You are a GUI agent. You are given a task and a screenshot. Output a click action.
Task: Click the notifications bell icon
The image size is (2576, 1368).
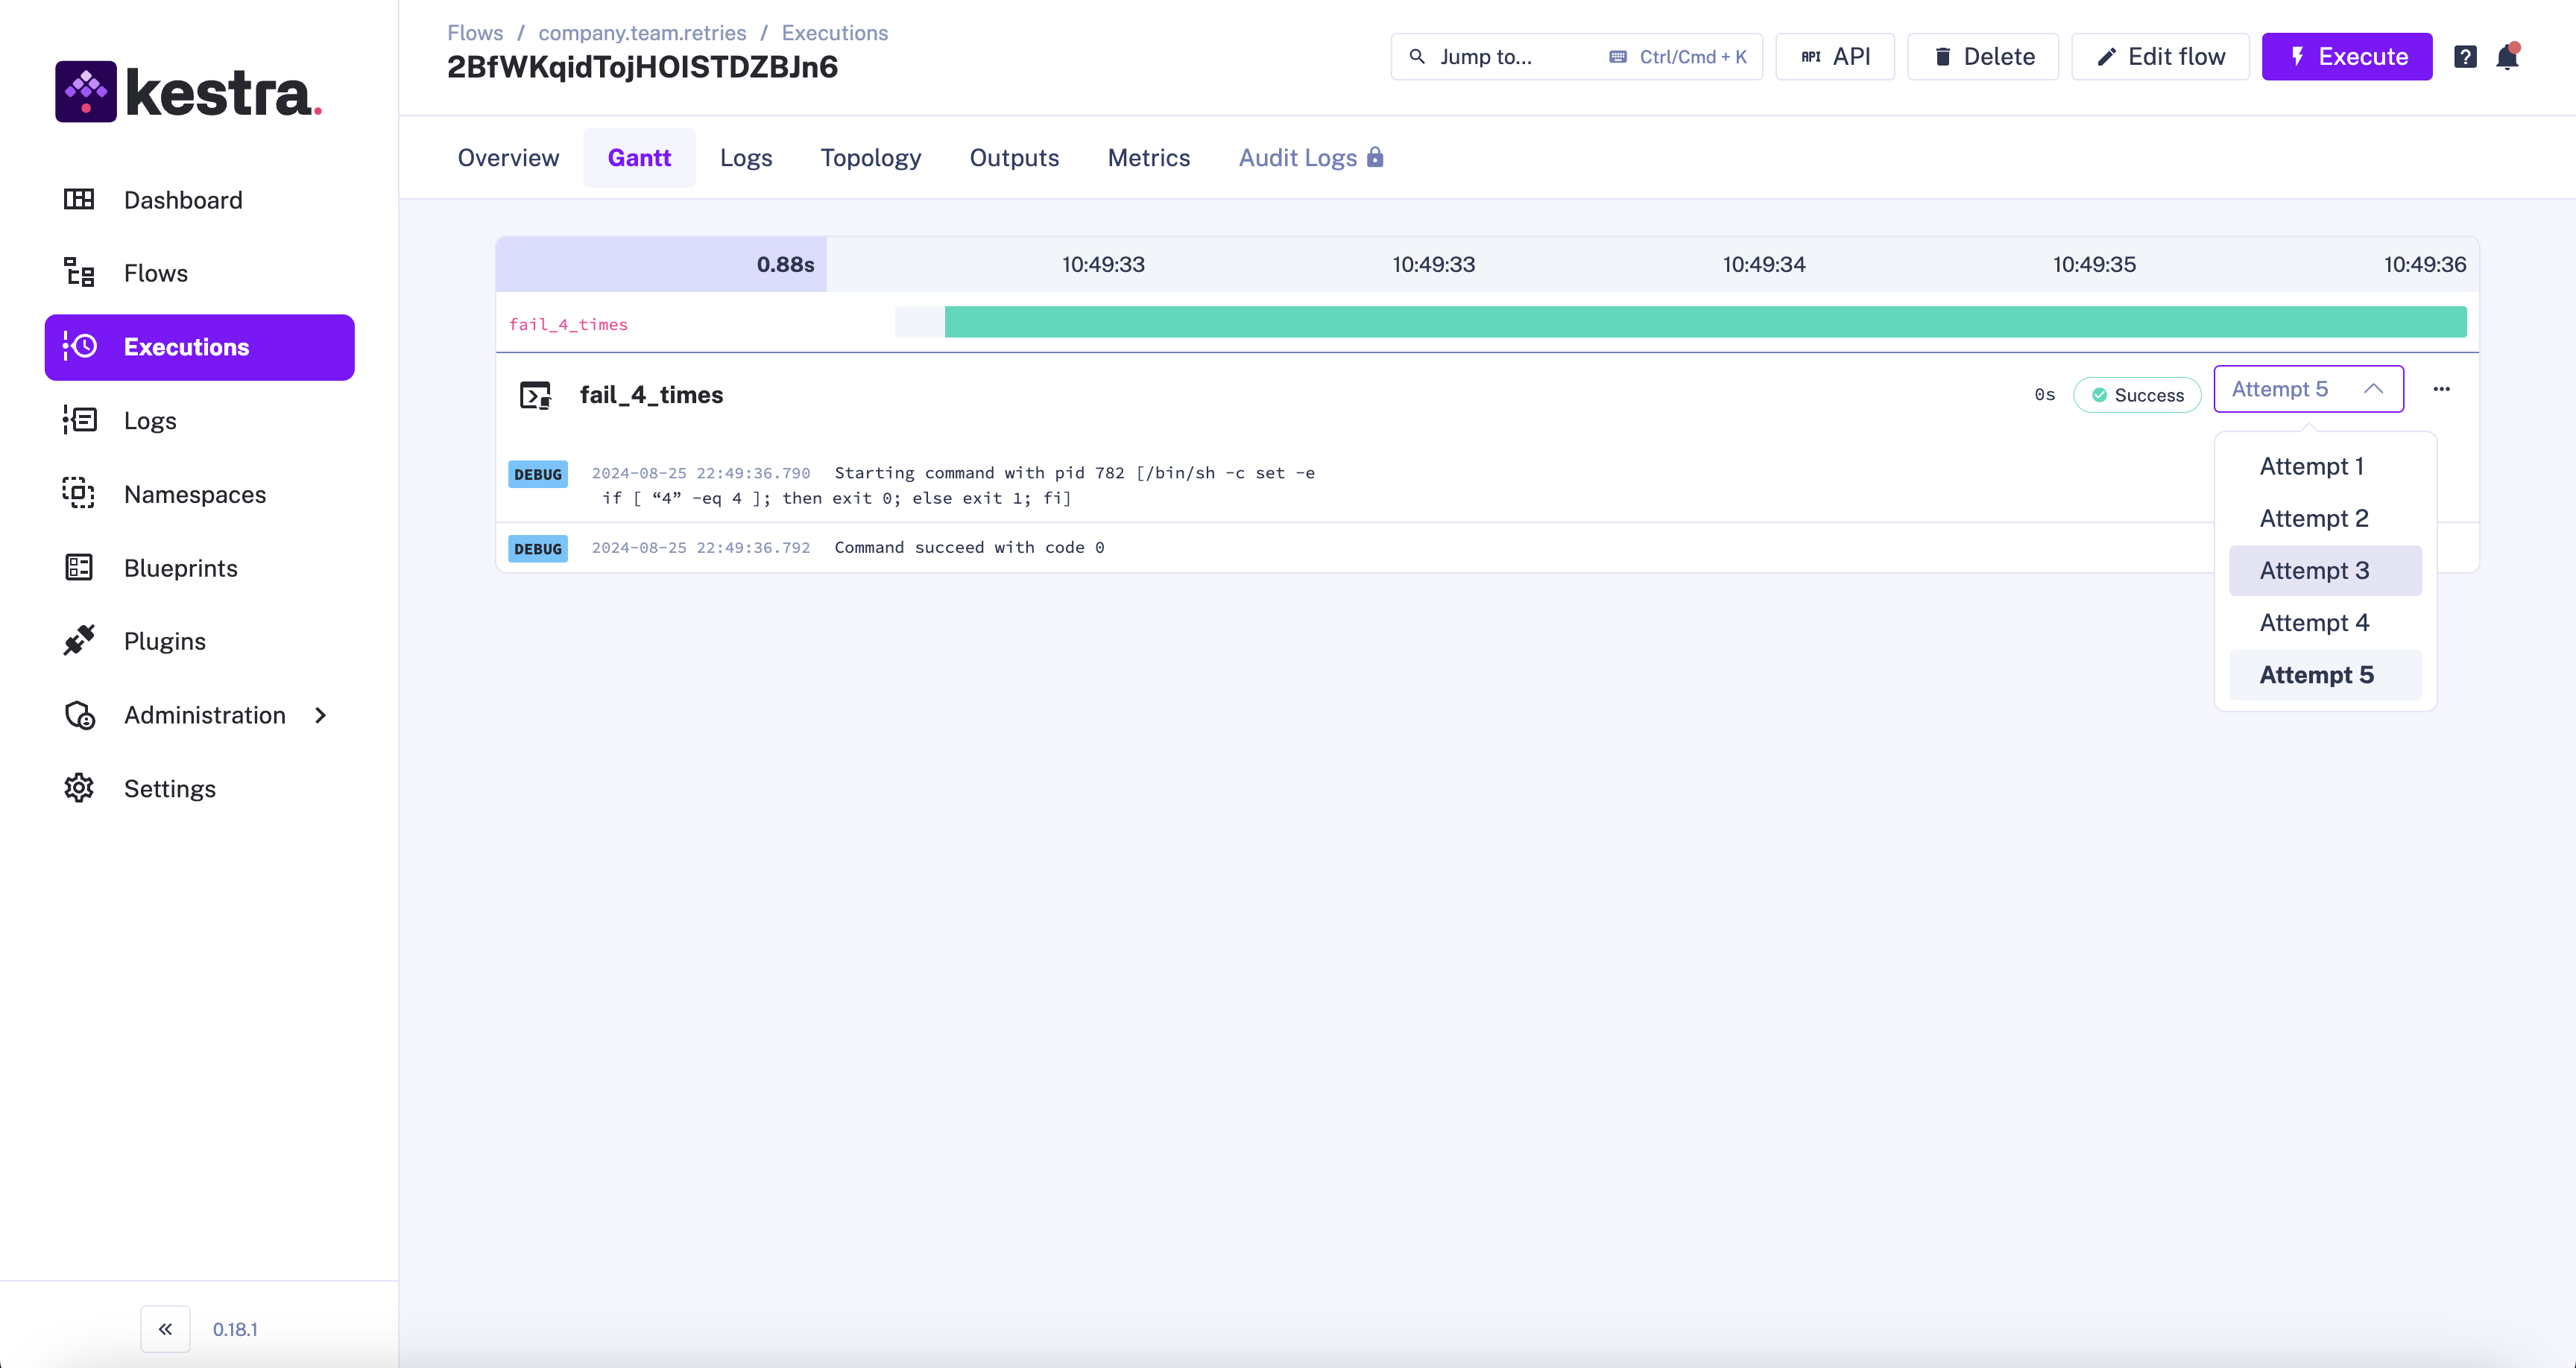(2507, 57)
